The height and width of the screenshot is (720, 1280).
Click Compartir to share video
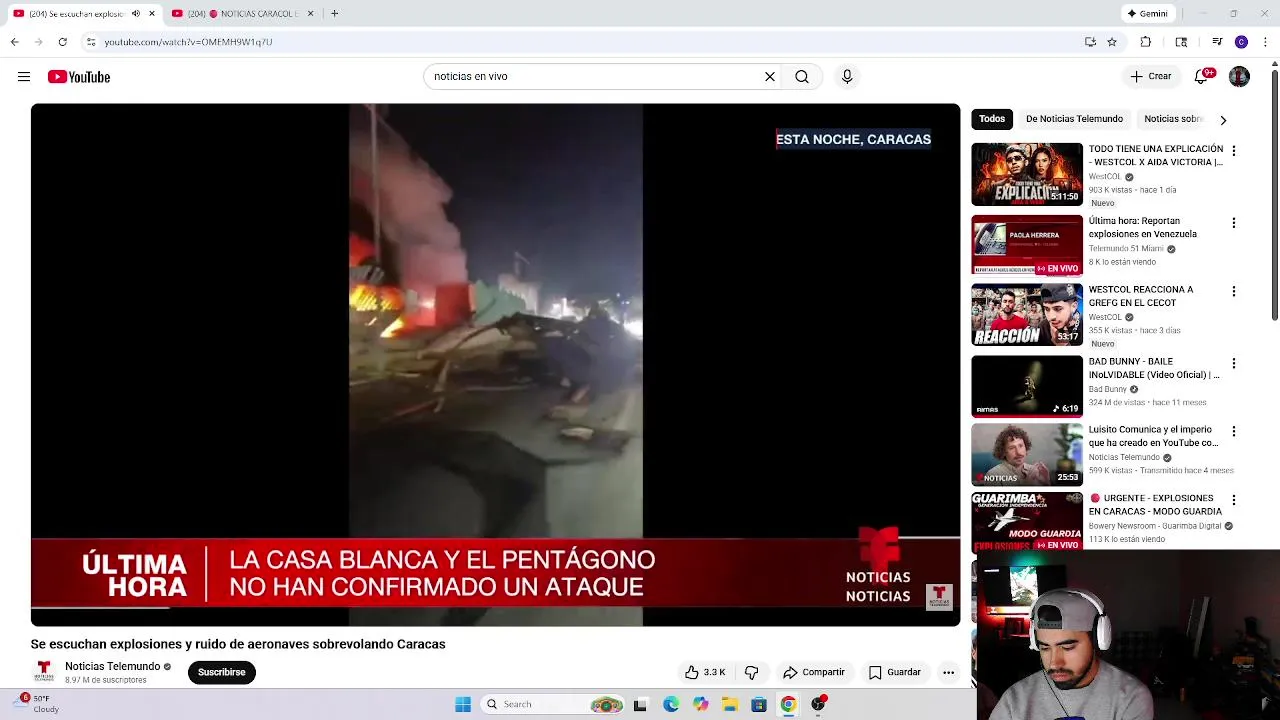814,672
